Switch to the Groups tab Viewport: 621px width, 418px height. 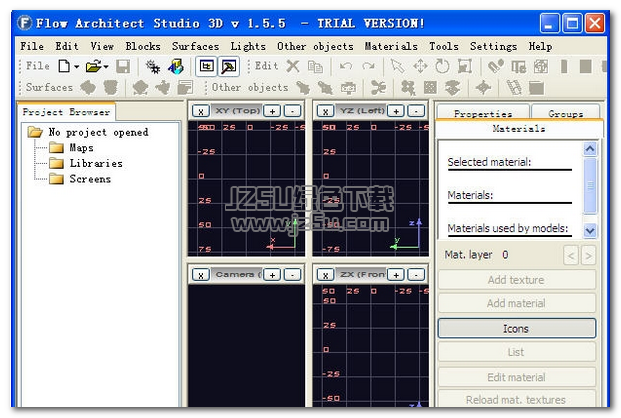click(566, 114)
